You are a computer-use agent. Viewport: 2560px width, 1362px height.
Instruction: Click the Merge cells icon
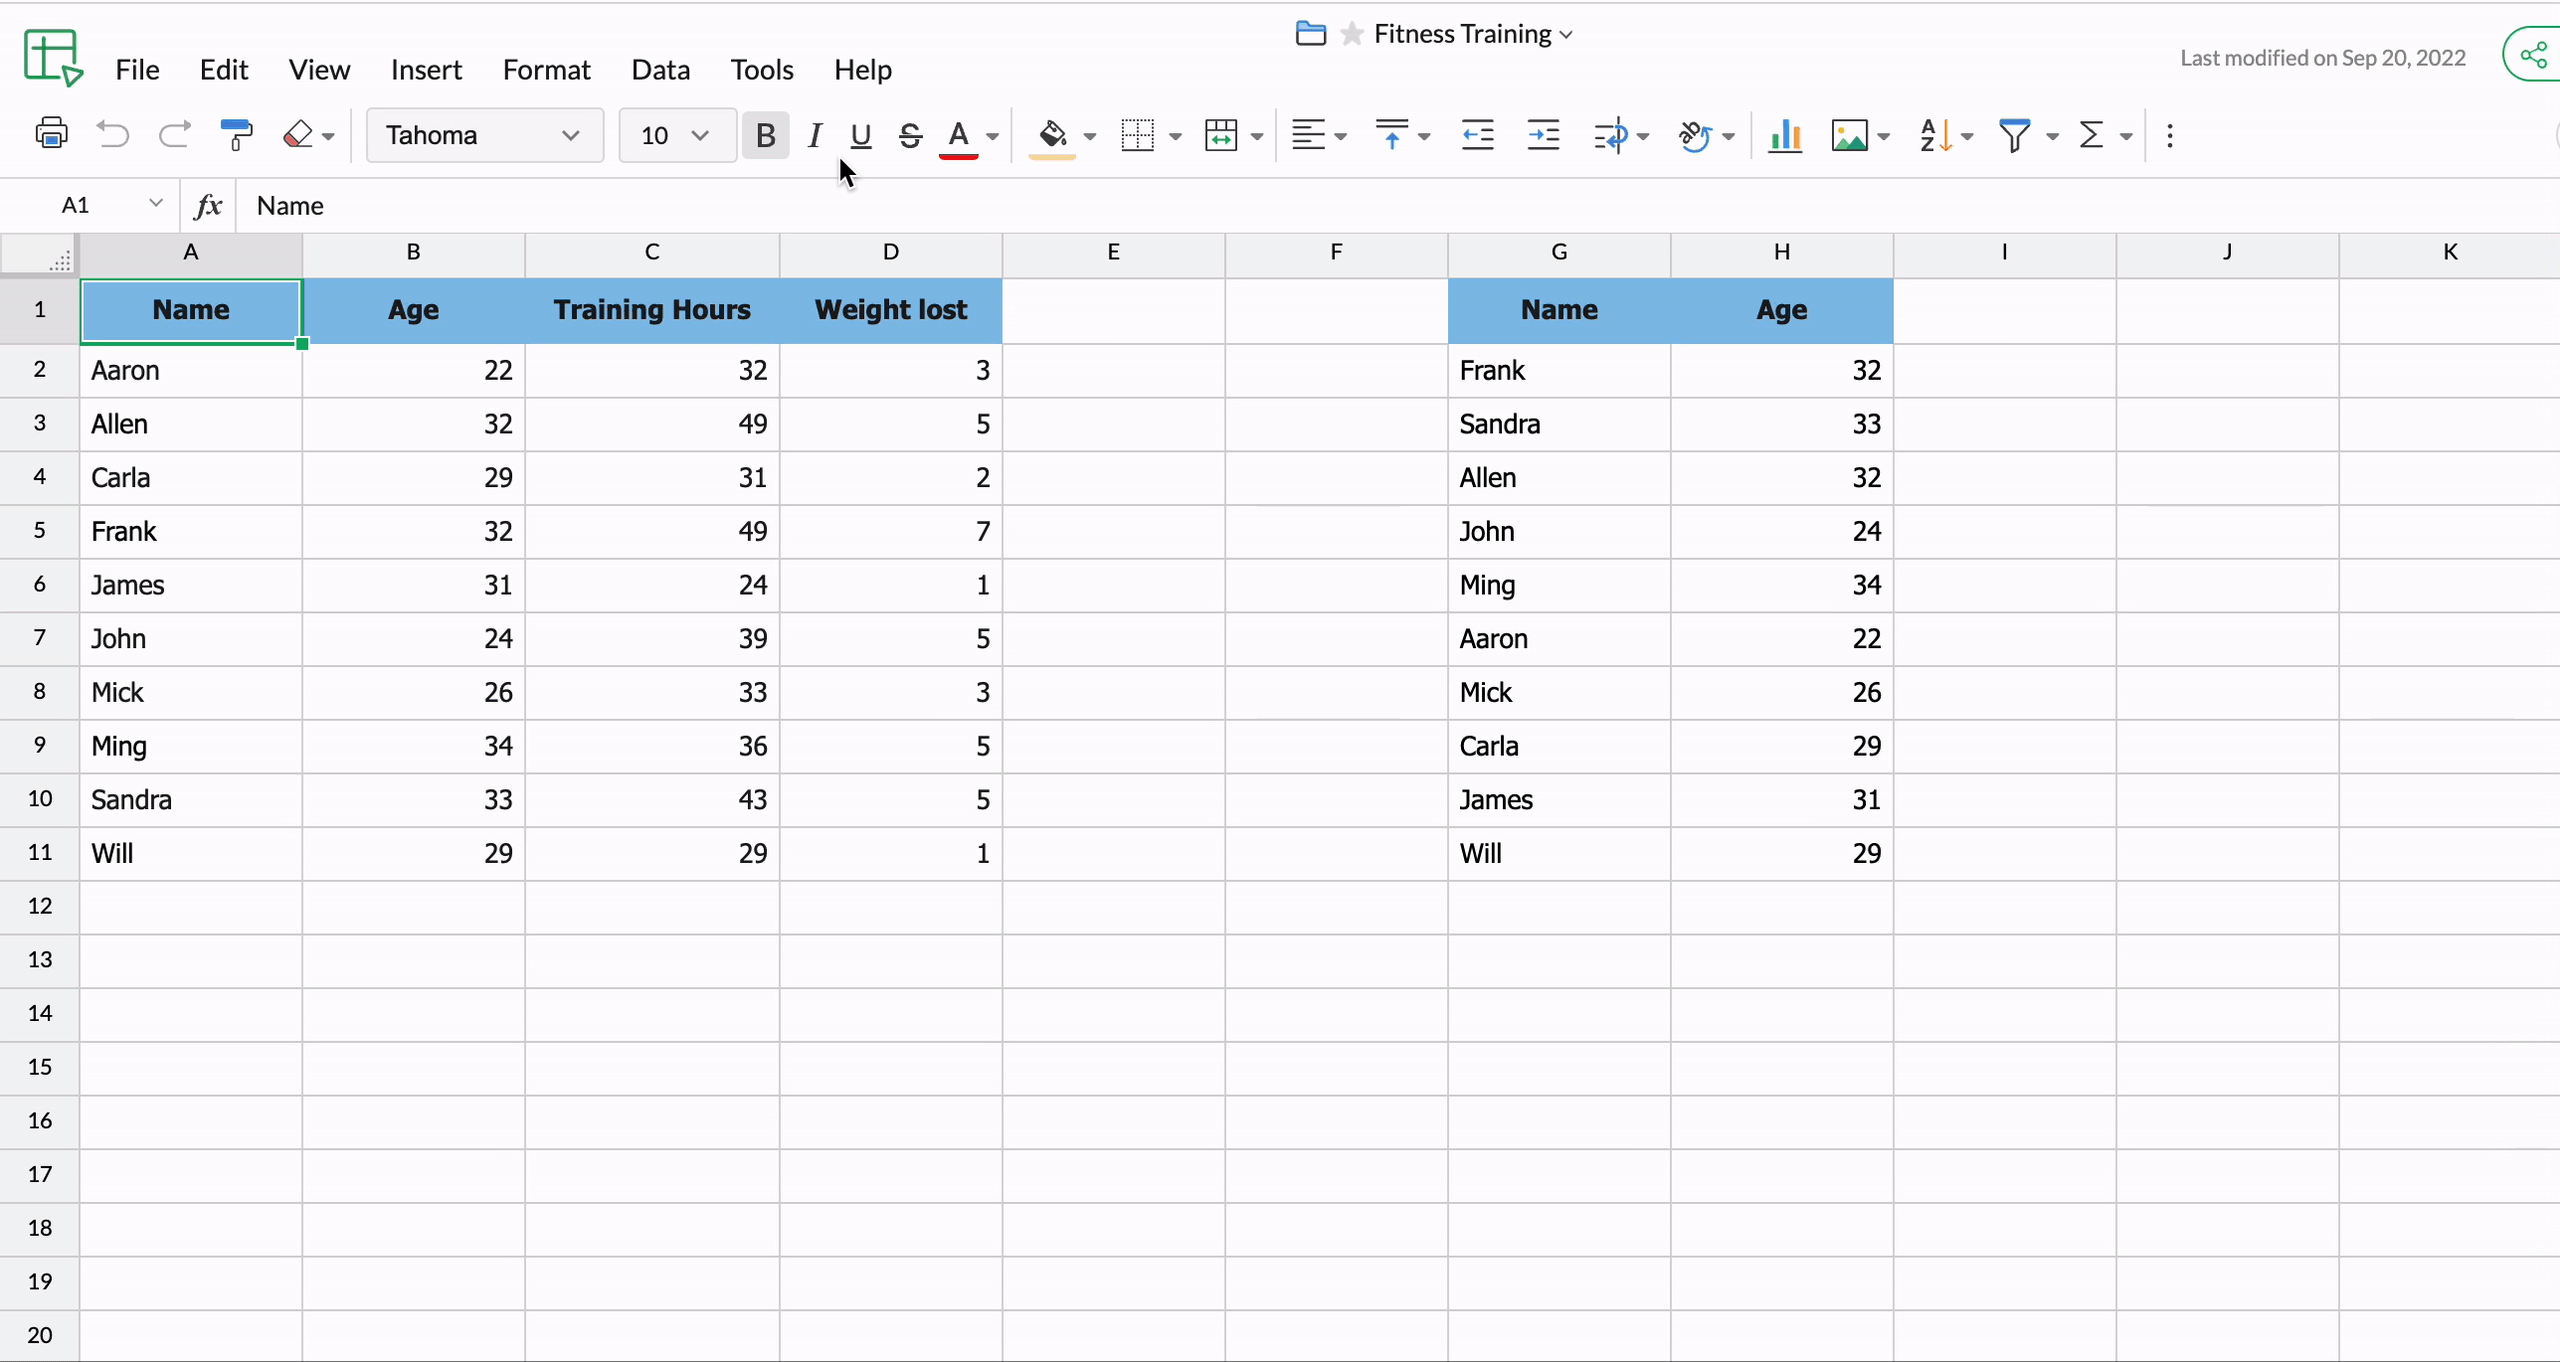click(1221, 134)
